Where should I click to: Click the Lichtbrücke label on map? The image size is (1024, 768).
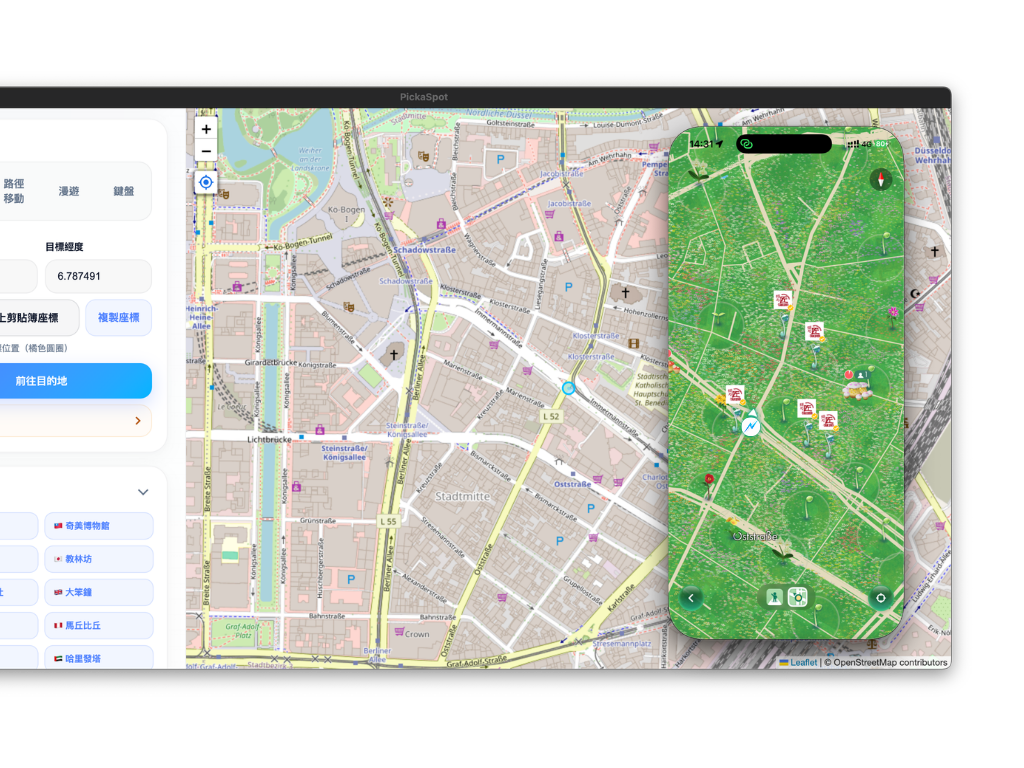269,440
